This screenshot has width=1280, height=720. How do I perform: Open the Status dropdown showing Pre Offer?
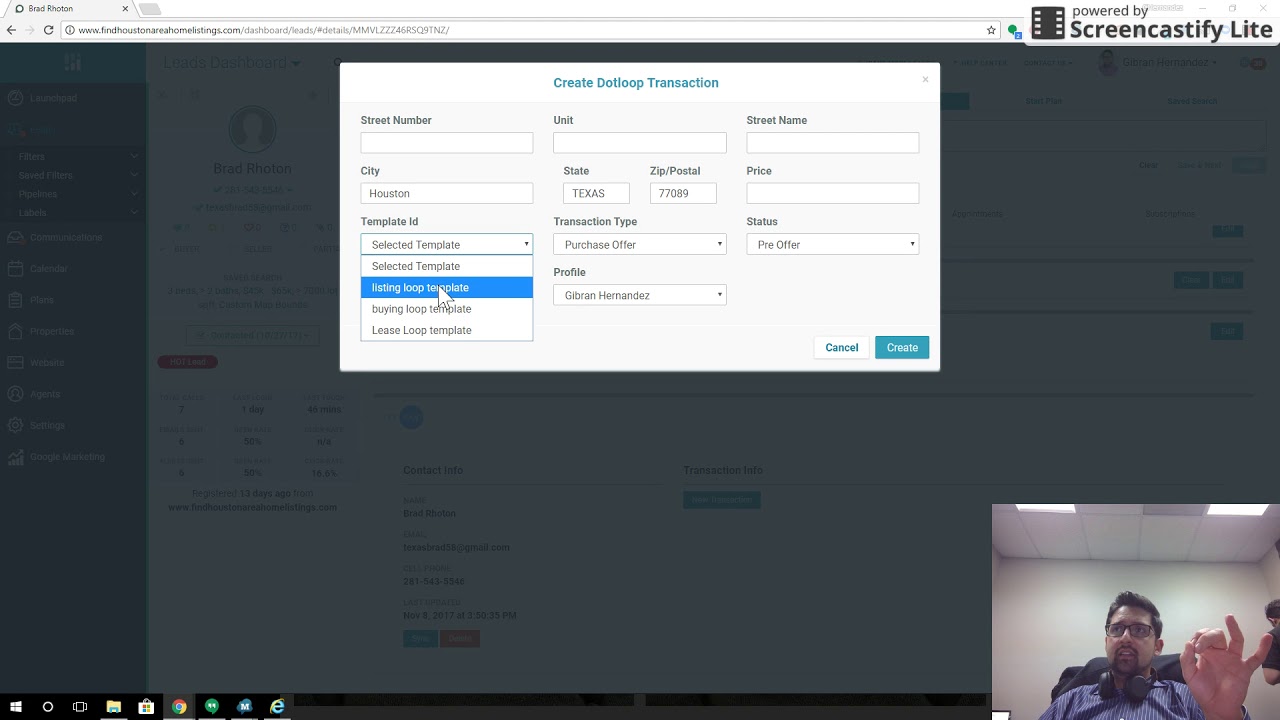(x=832, y=244)
